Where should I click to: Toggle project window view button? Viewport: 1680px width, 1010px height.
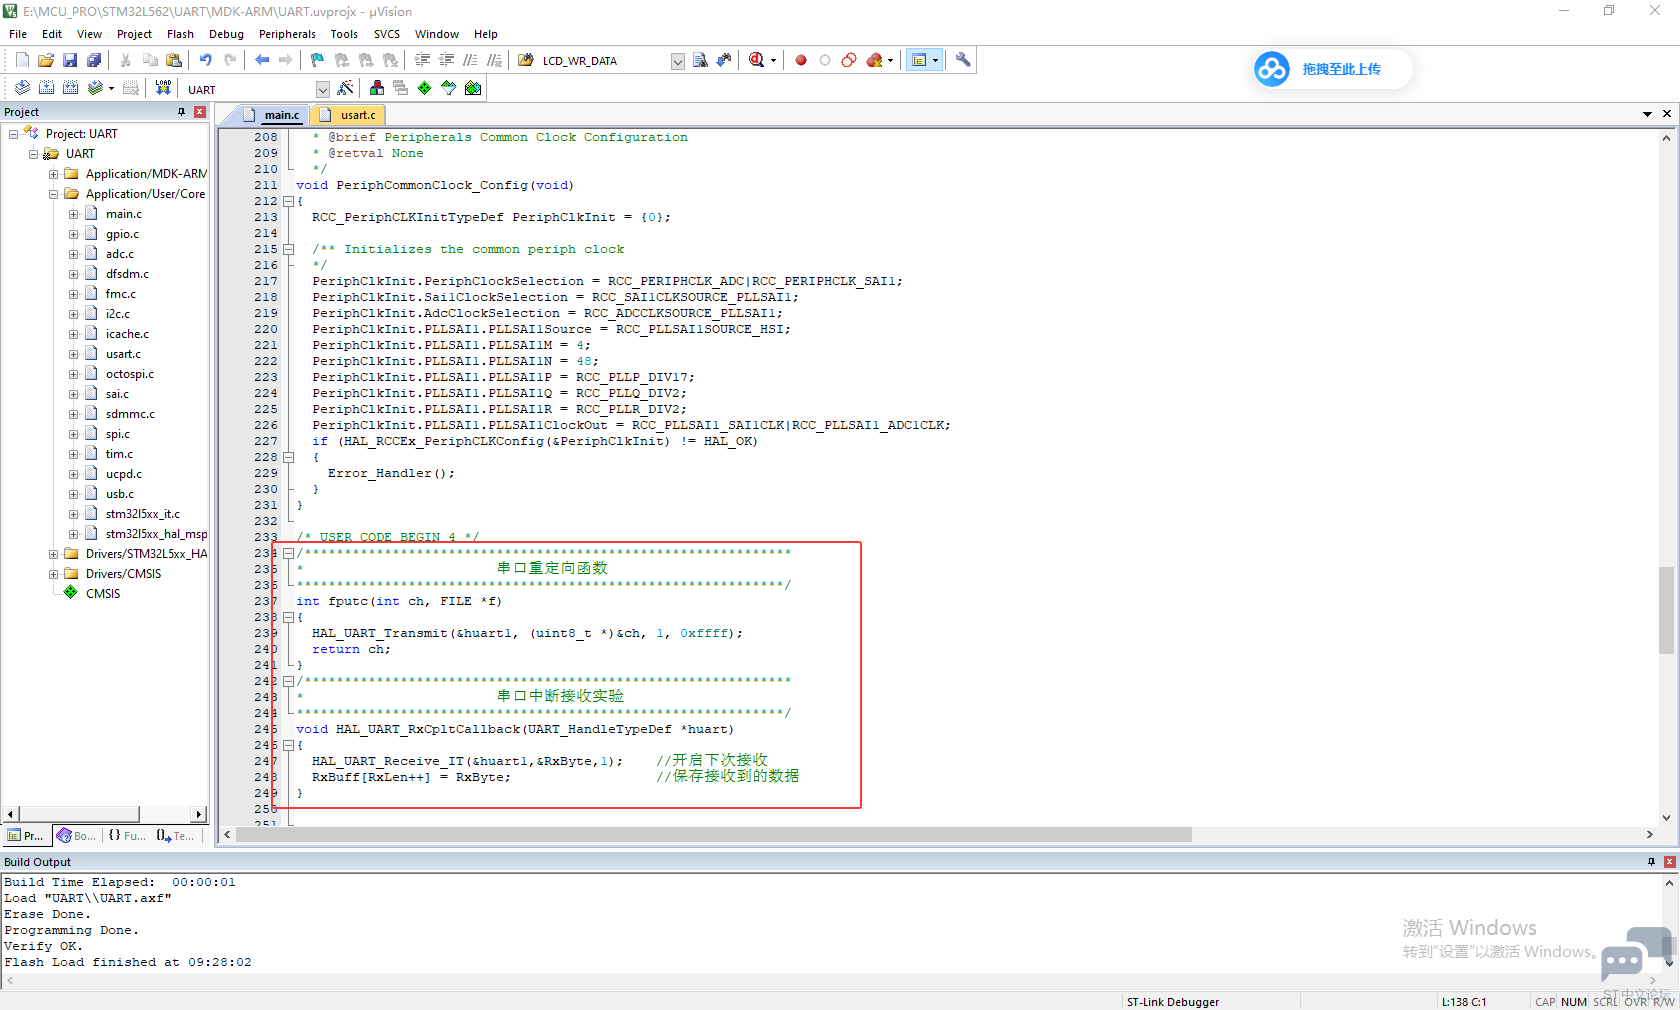click(x=919, y=60)
